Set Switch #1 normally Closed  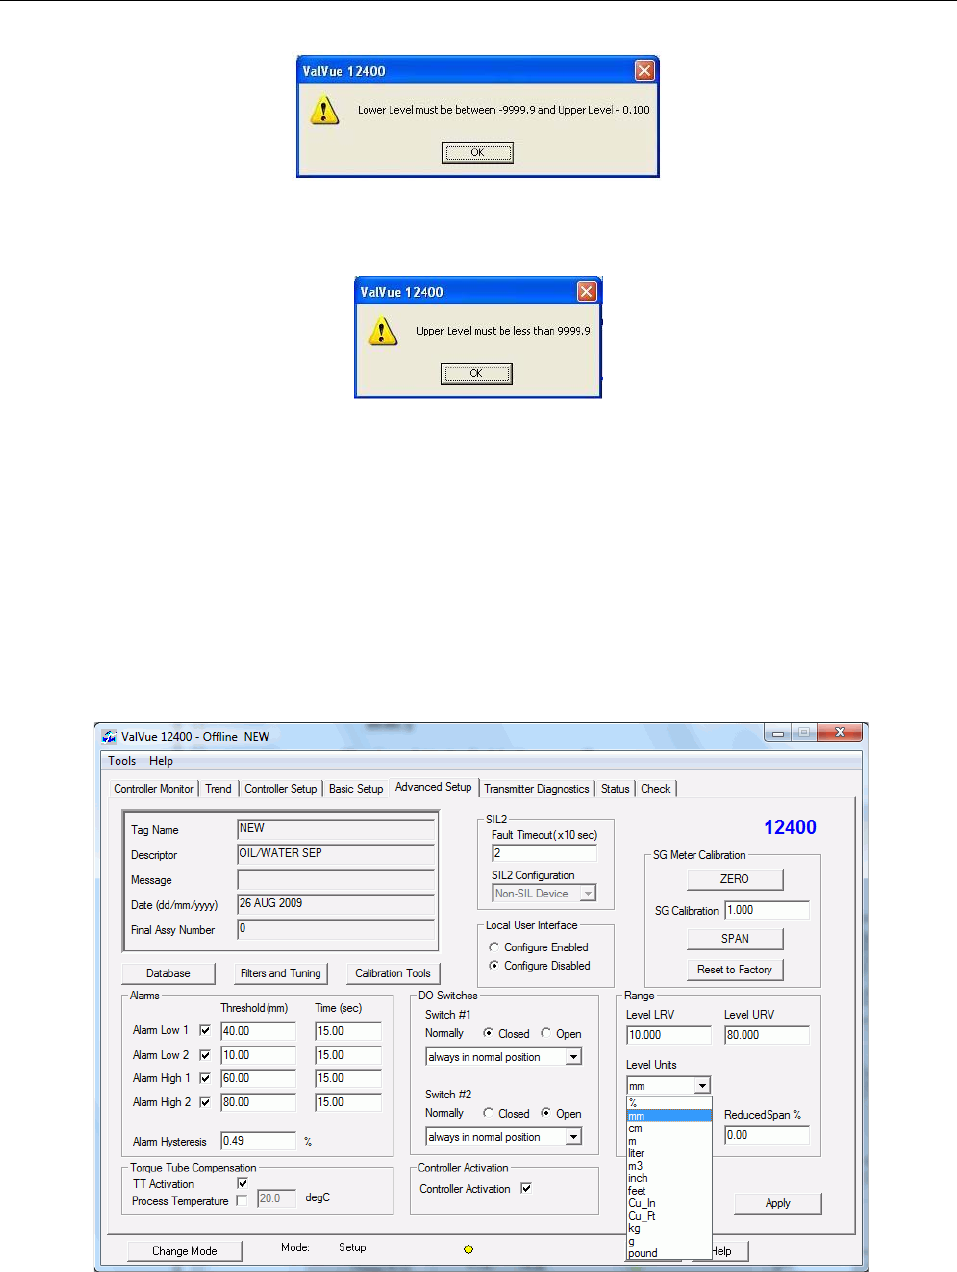coord(488,1033)
